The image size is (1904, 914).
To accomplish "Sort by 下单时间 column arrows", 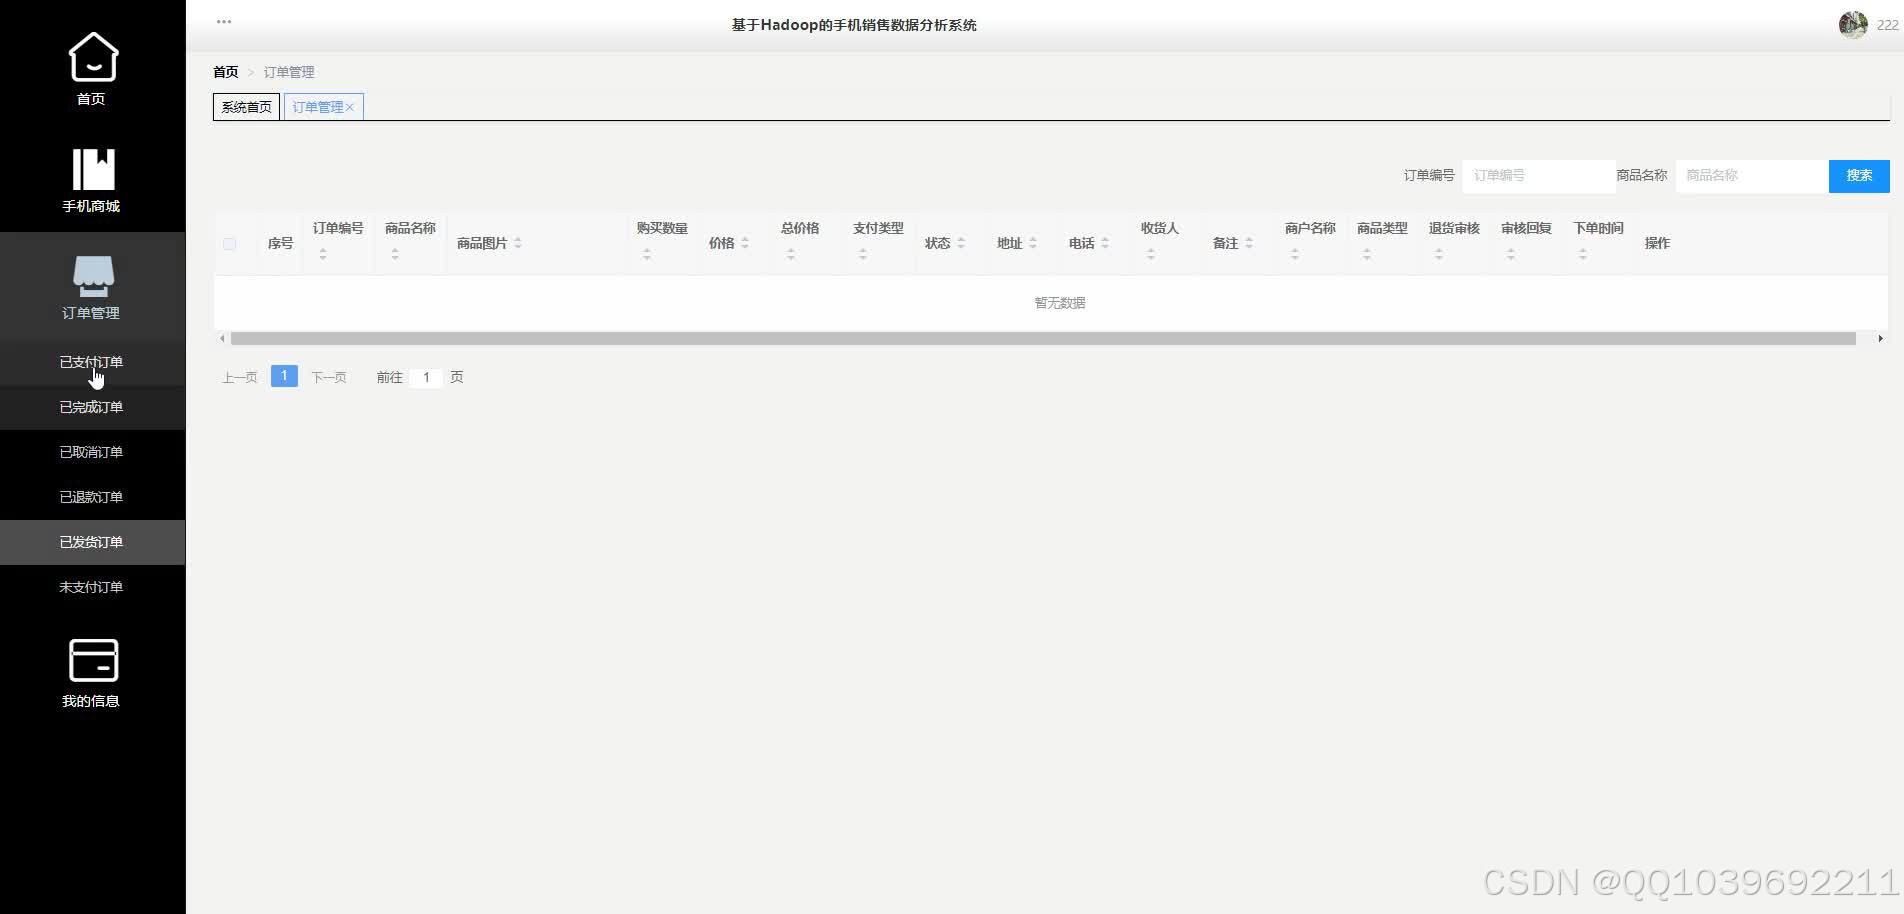I will point(1583,255).
